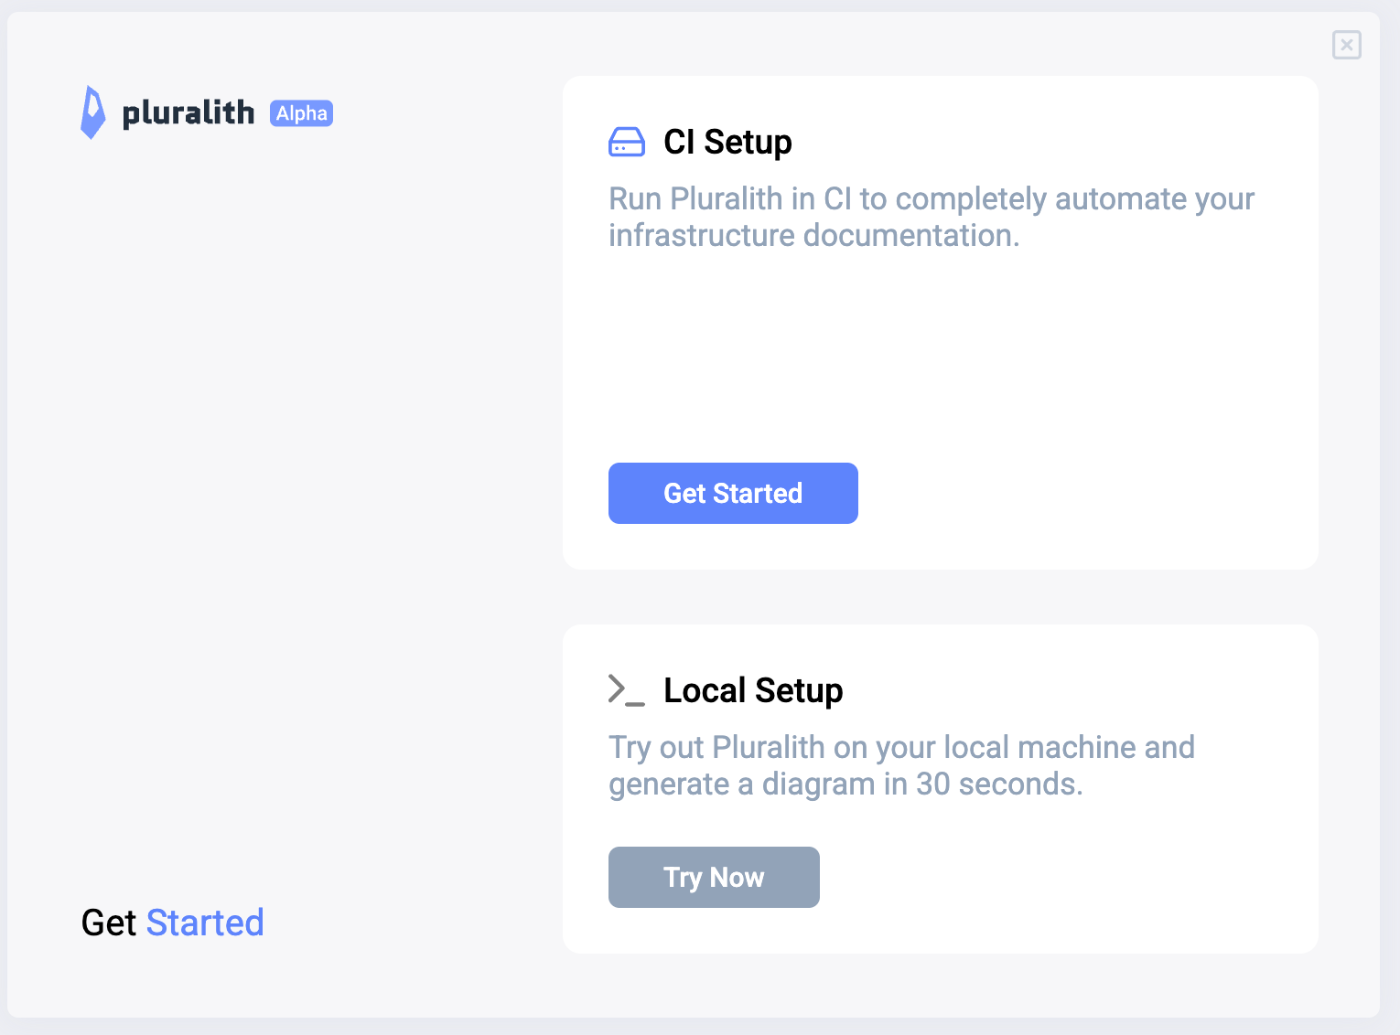The height and width of the screenshot is (1035, 1400).
Task: Click 'diagram in 30 seconds' text
Action: (922, 784)
